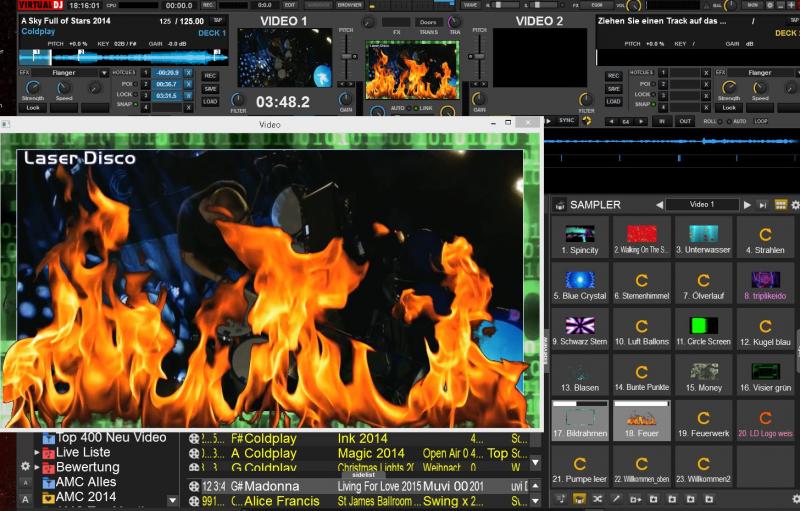This screenshot has width=800, height=511.
Task: Trigger the Circle Screen sample pad
Action: (x=703, y=331)
